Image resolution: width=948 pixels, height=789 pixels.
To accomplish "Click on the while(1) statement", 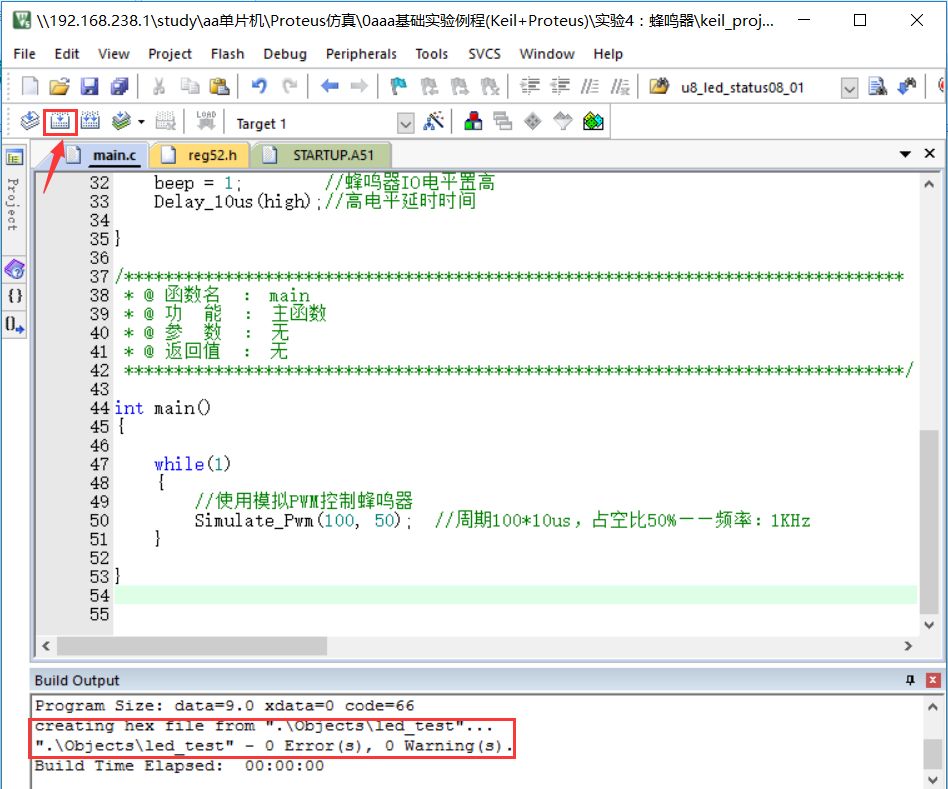I will (192, 464).
